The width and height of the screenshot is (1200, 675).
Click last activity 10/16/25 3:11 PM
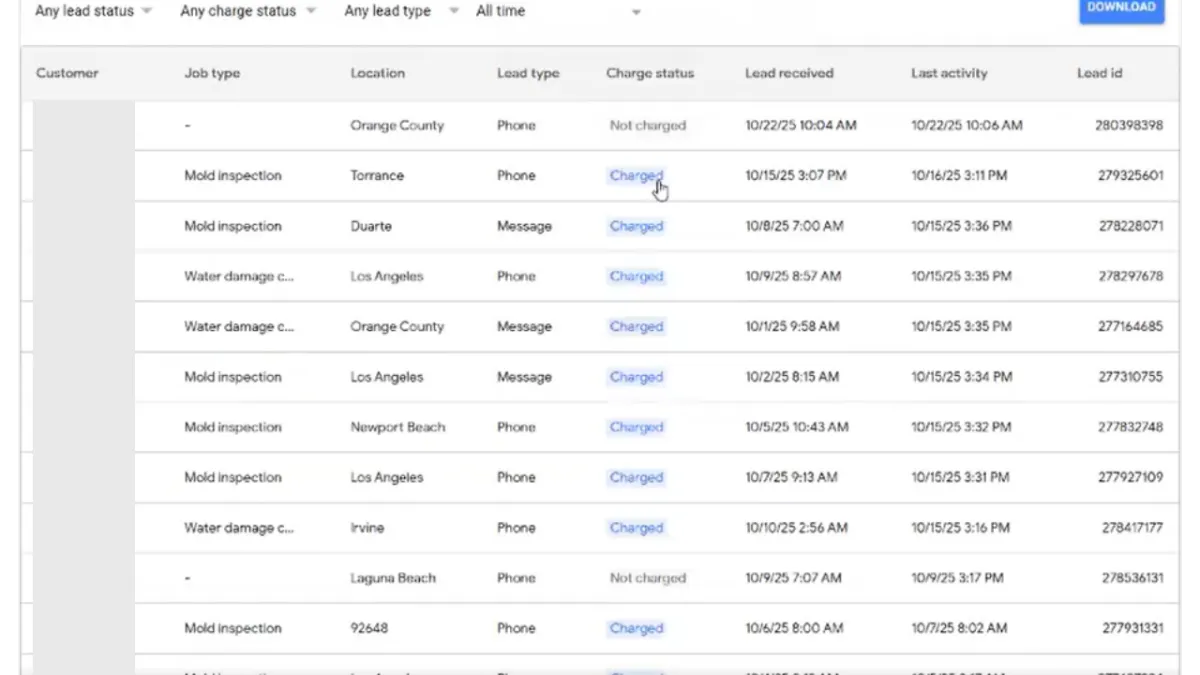coord(959,176)
